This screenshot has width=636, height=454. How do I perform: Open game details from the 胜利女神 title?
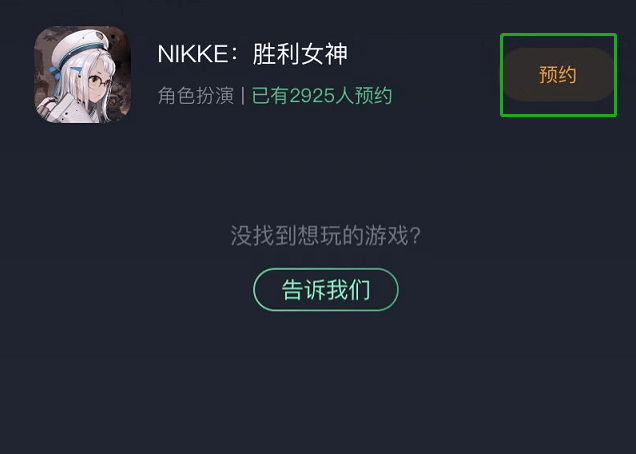pyautogui.click(x=300, y=54)
